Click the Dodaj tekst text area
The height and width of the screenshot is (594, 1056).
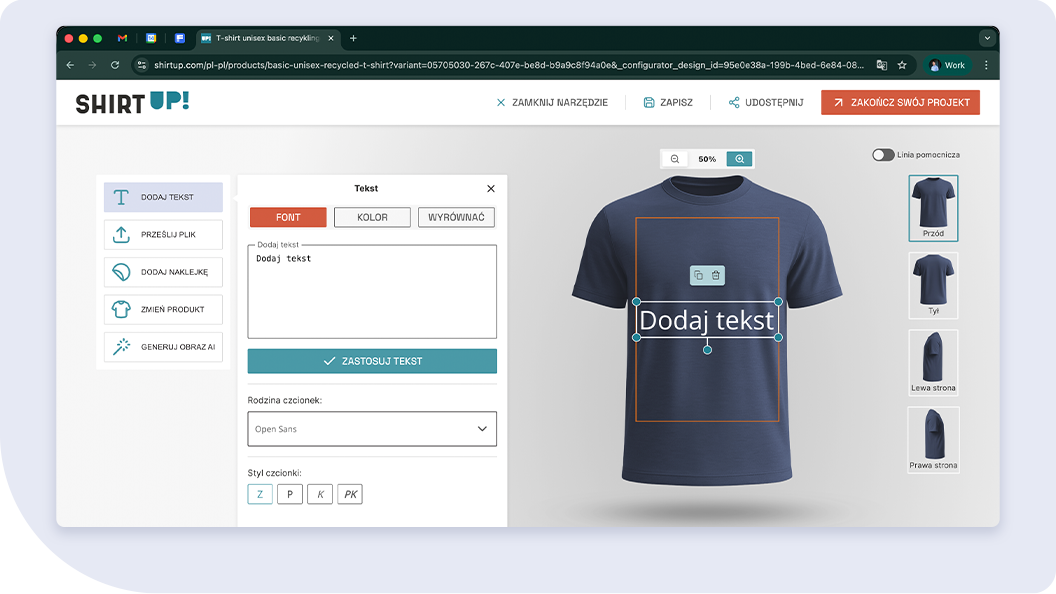pos(372,292)
